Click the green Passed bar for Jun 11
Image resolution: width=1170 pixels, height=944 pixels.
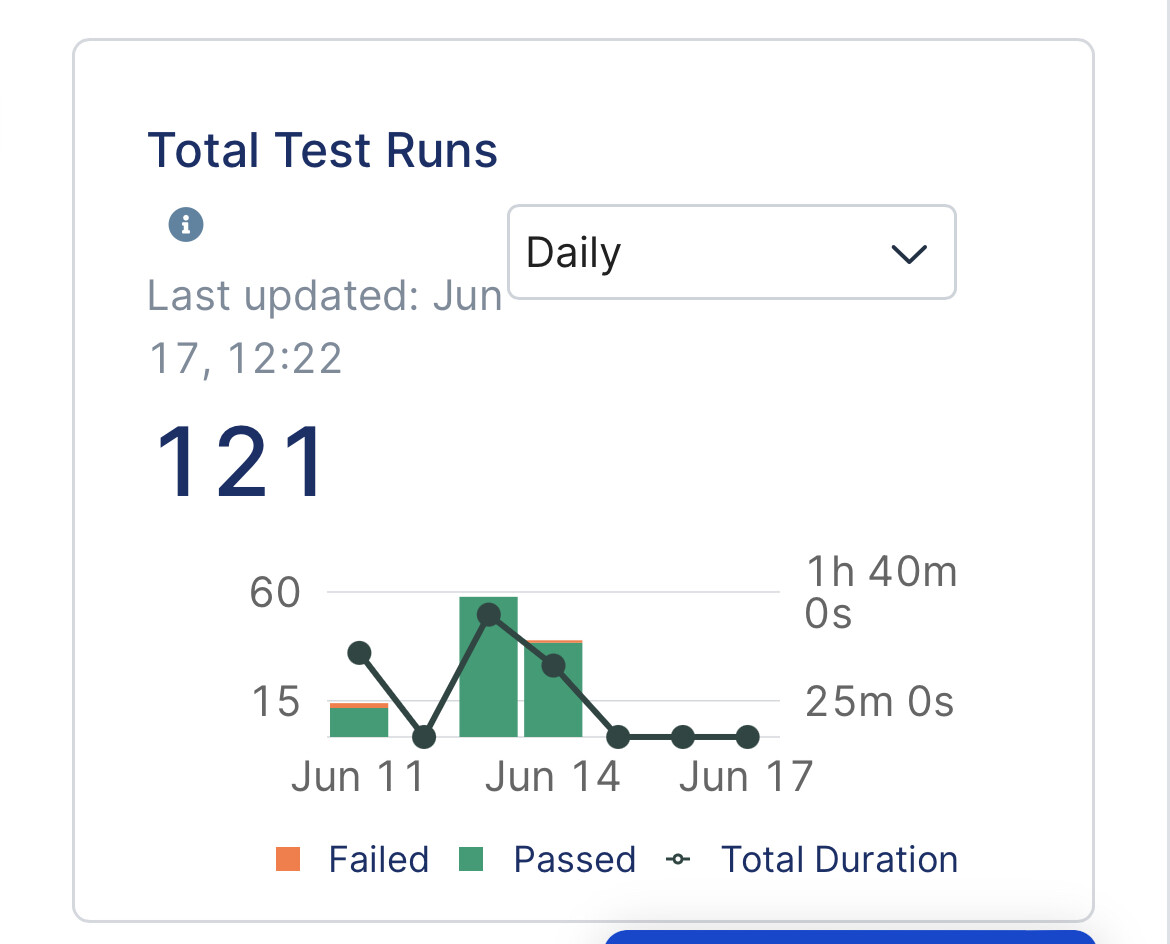coord(359,721)
